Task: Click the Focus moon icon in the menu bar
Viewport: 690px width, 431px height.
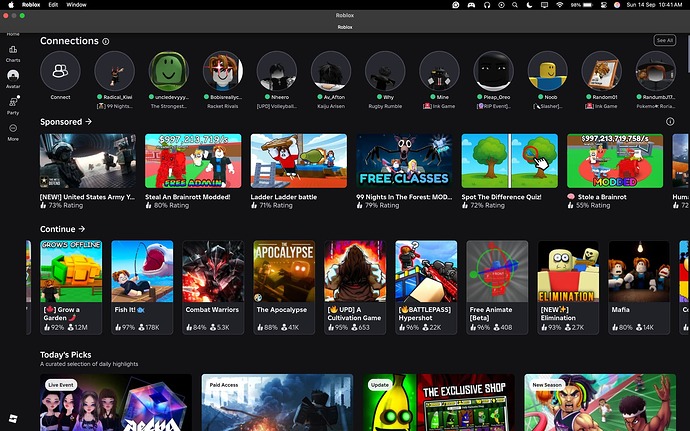Action: [529, 5]
